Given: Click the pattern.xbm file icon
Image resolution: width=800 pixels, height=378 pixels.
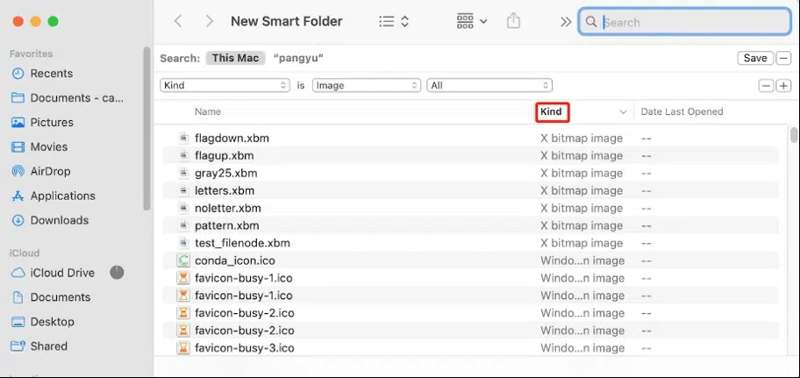Looking at the screenshot, I should [183, 225].
